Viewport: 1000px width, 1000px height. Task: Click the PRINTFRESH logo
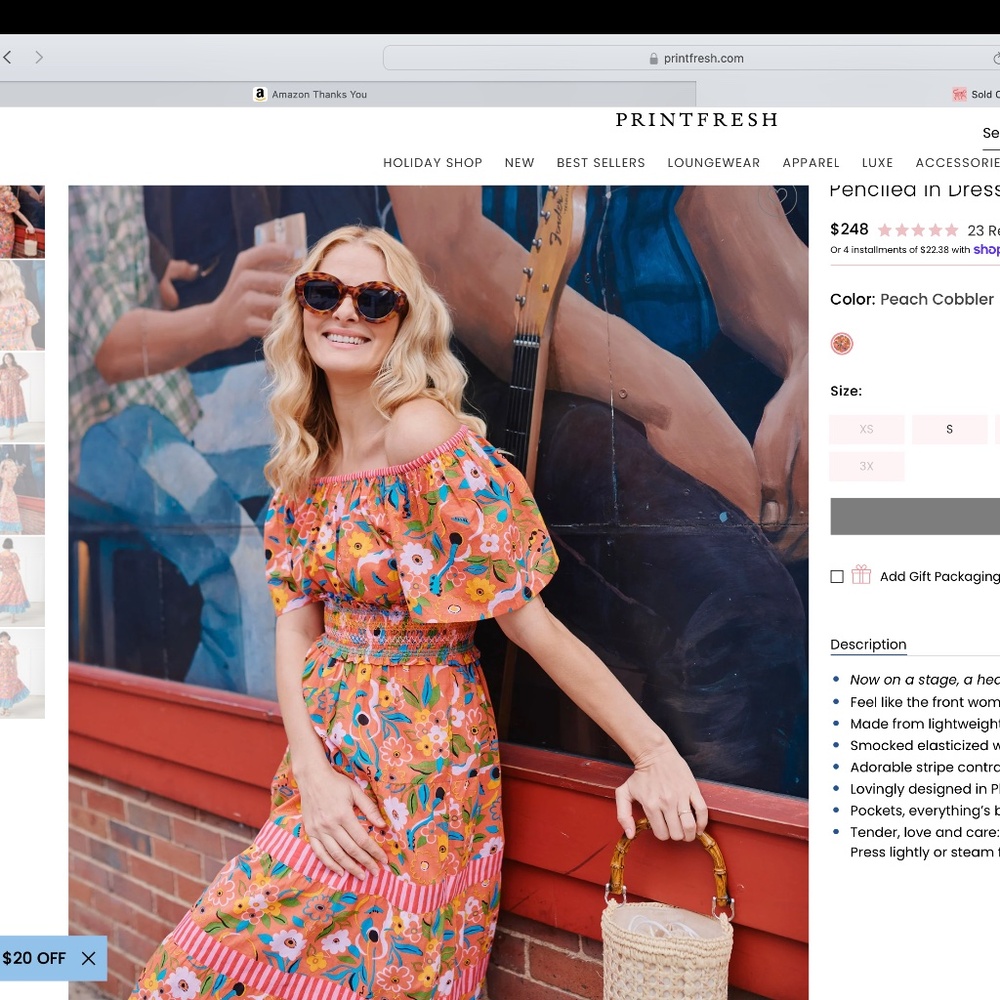click(x=696, y=120)
